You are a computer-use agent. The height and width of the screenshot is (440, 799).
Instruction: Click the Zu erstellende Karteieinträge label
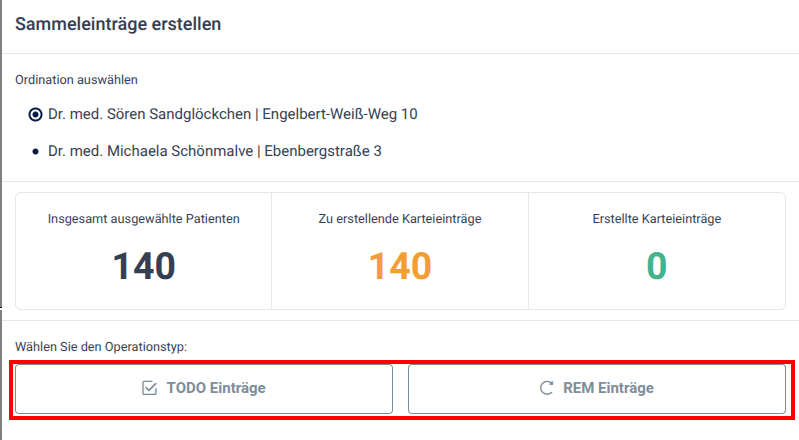point(400,219)
